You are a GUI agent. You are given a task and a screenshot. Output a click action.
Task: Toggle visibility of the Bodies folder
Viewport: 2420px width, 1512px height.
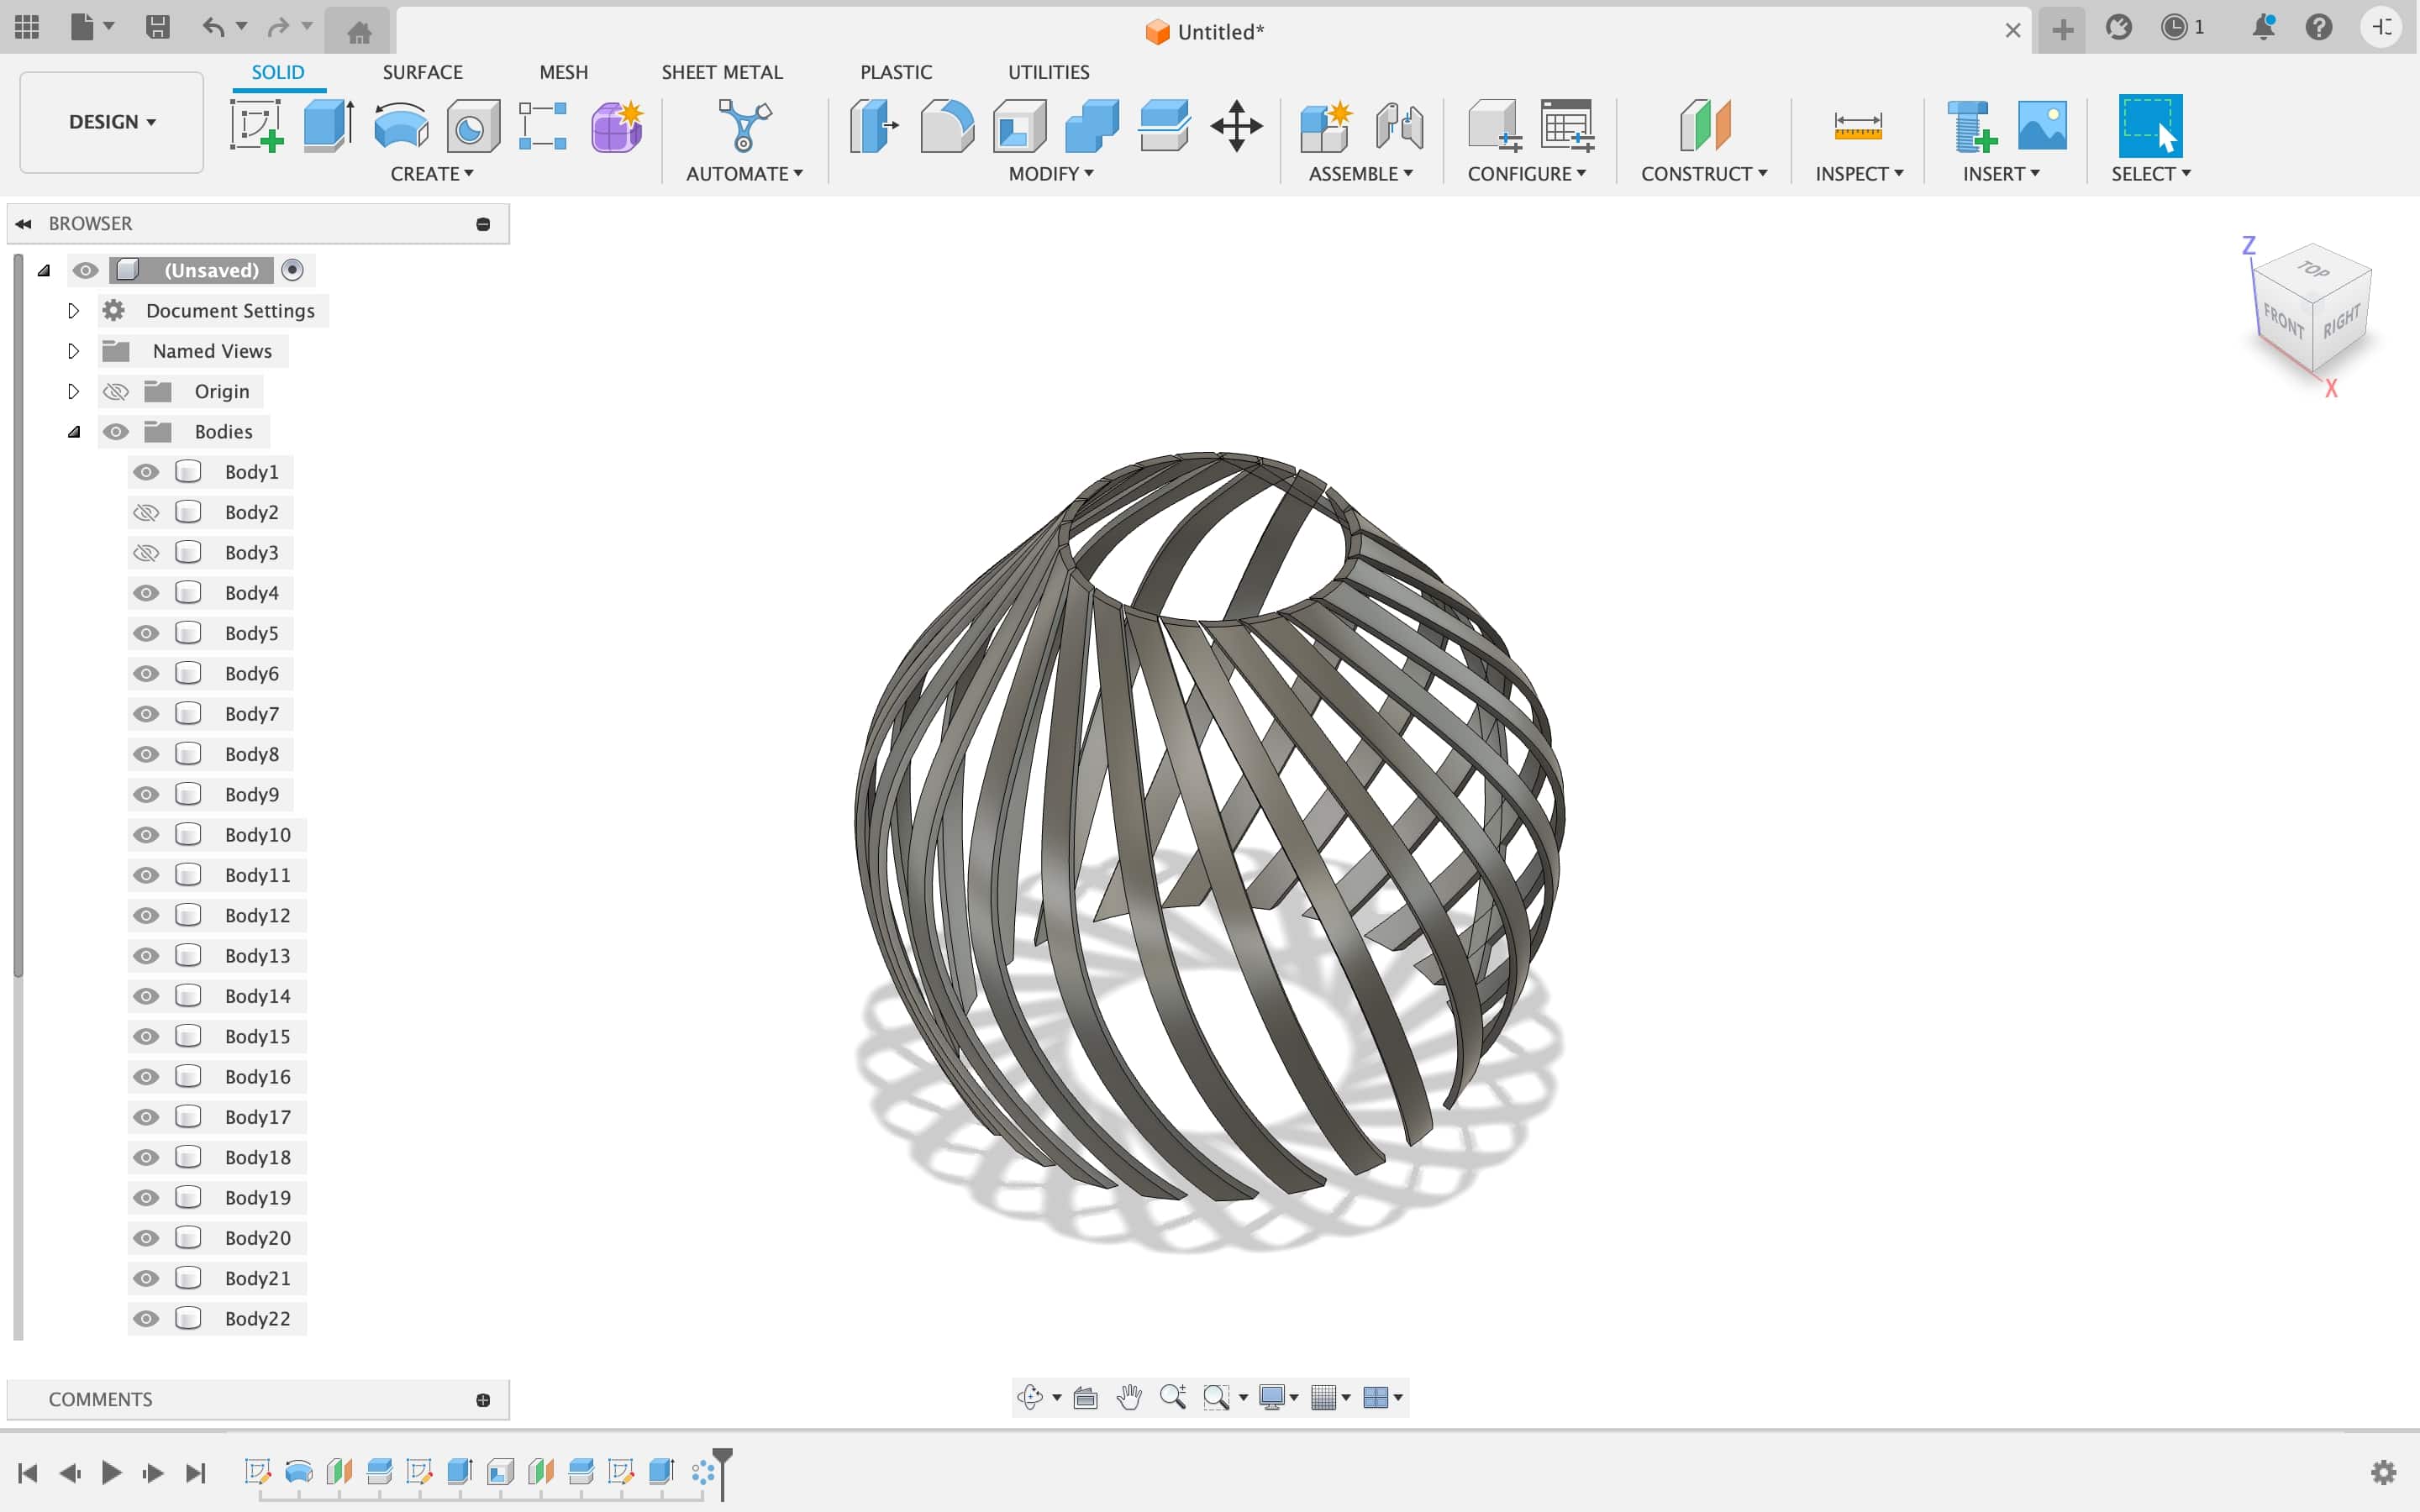coord(116,432)
